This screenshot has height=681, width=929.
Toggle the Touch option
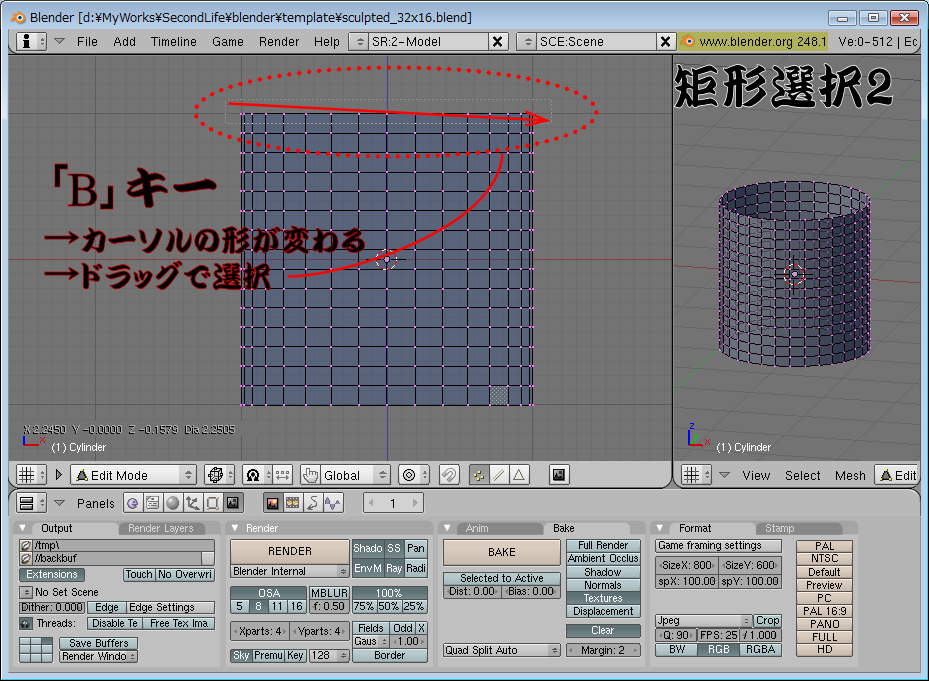(x=139, y=574)
